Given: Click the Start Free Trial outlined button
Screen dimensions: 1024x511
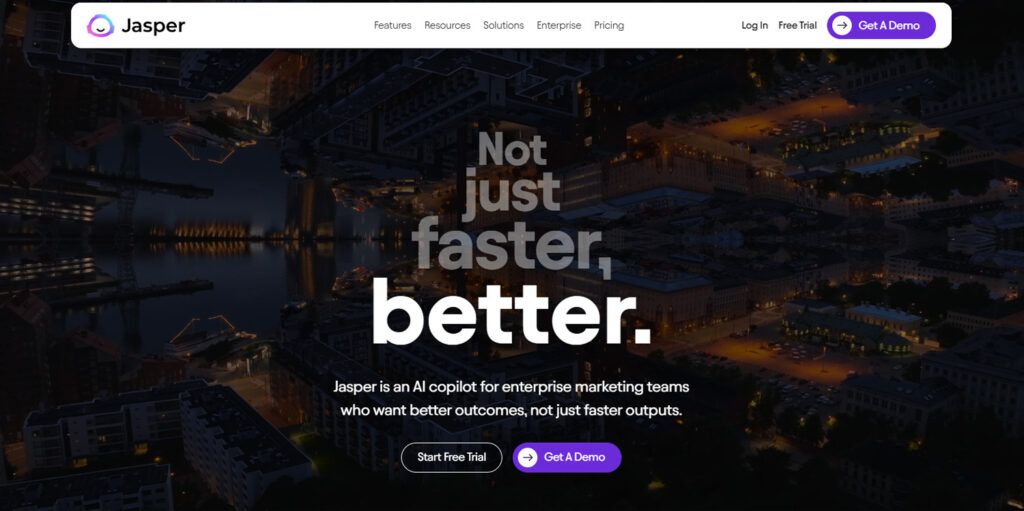Looking at the screenshot, I should 451,457.
